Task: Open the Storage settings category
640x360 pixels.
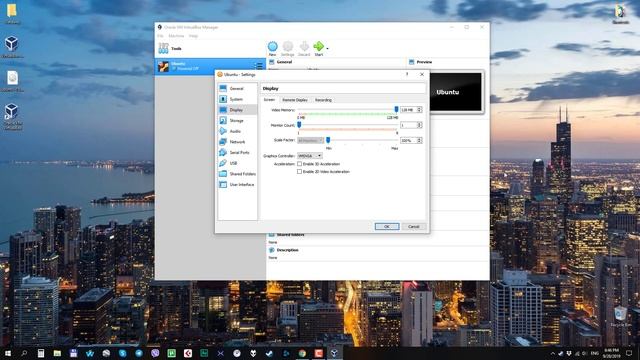Action: coord(237,120)
